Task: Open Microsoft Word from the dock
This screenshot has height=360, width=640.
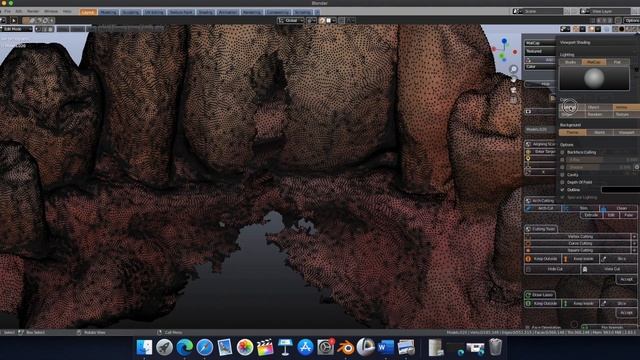Action: [386, 348]
